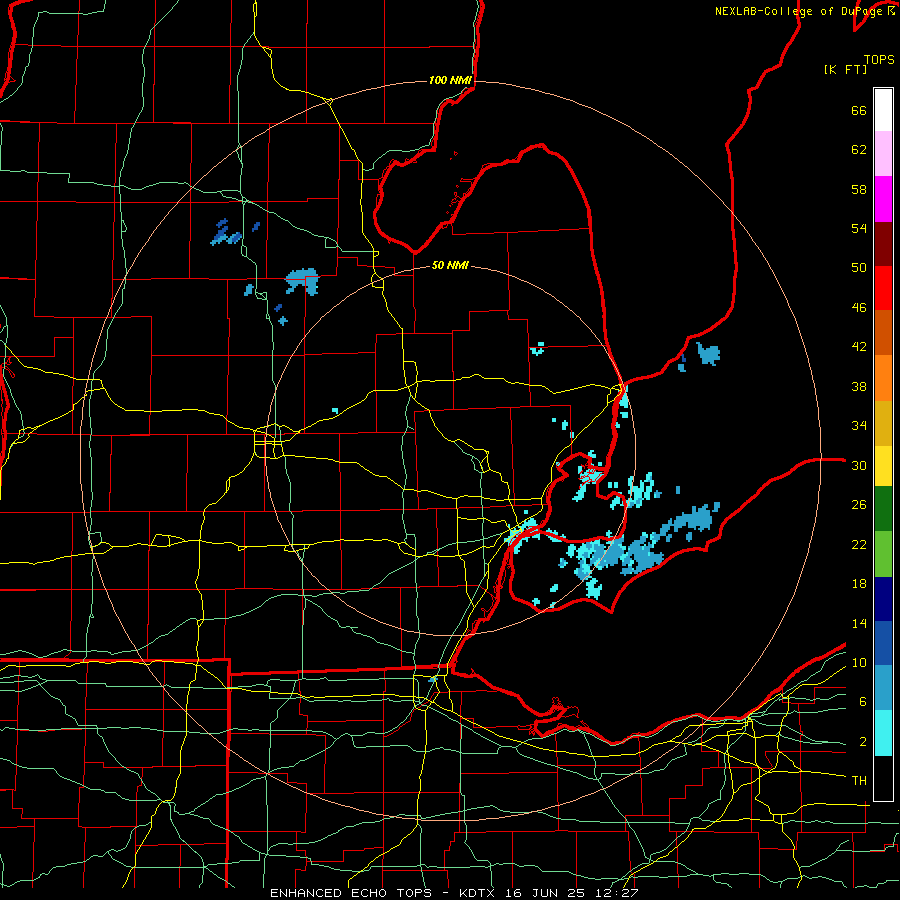Click the light orange legend swatch
The height and width of the screenshot is (900, 900).
(x=883, y=378)
